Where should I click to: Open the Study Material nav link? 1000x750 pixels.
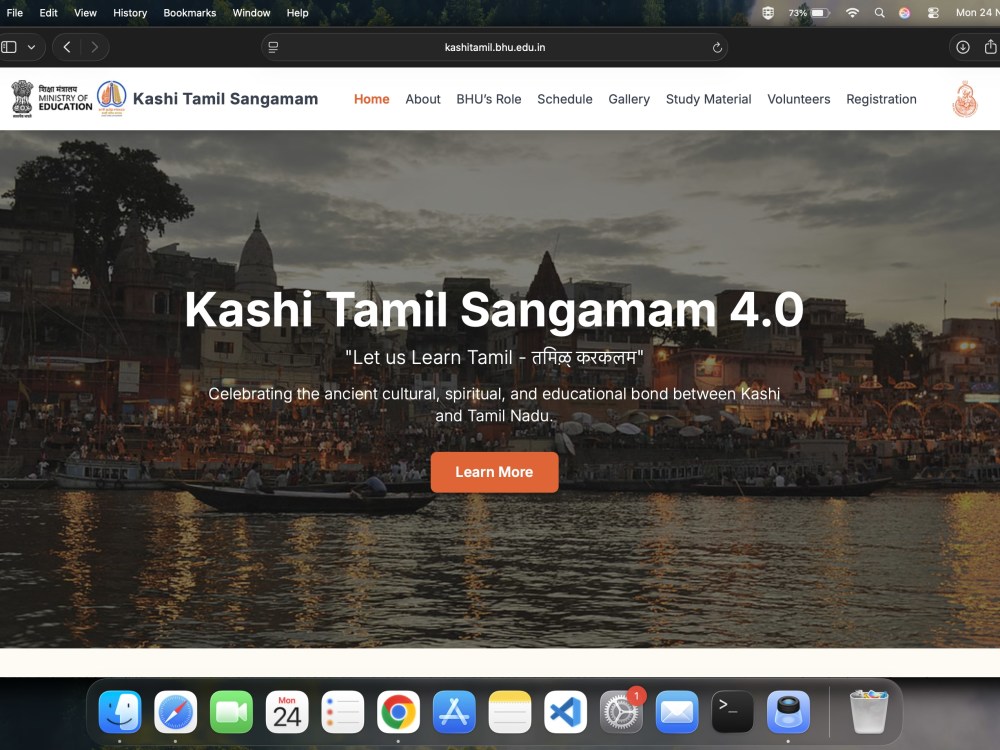(x=709, y=99)
